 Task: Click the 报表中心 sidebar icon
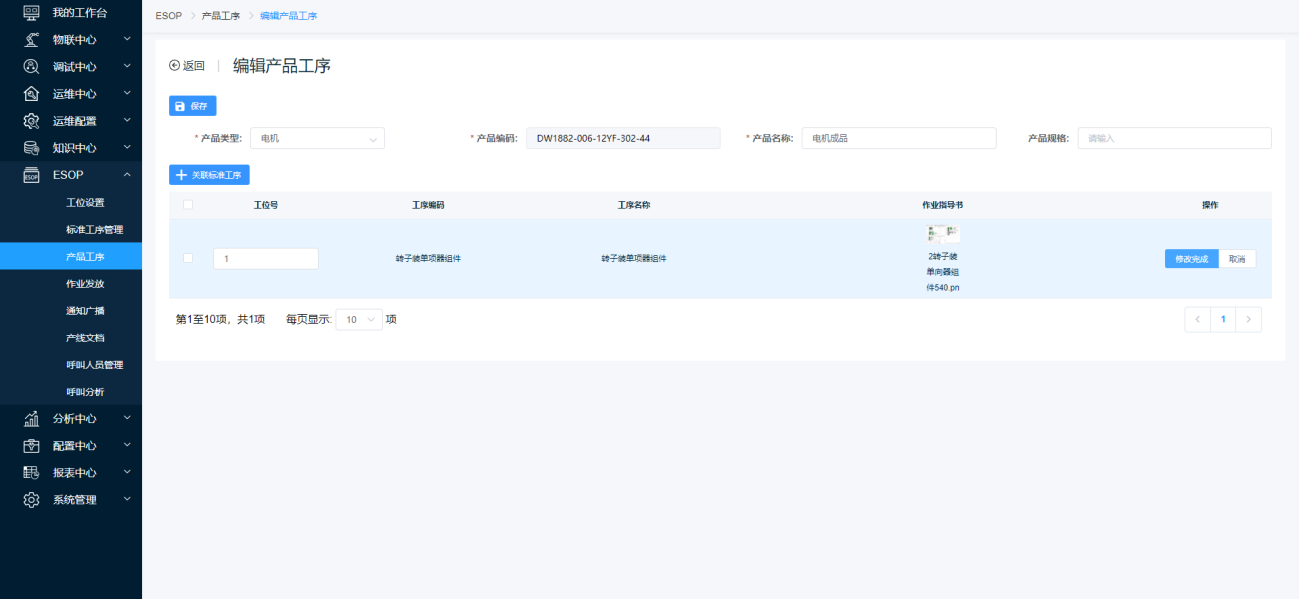click(x=31, y=472)
